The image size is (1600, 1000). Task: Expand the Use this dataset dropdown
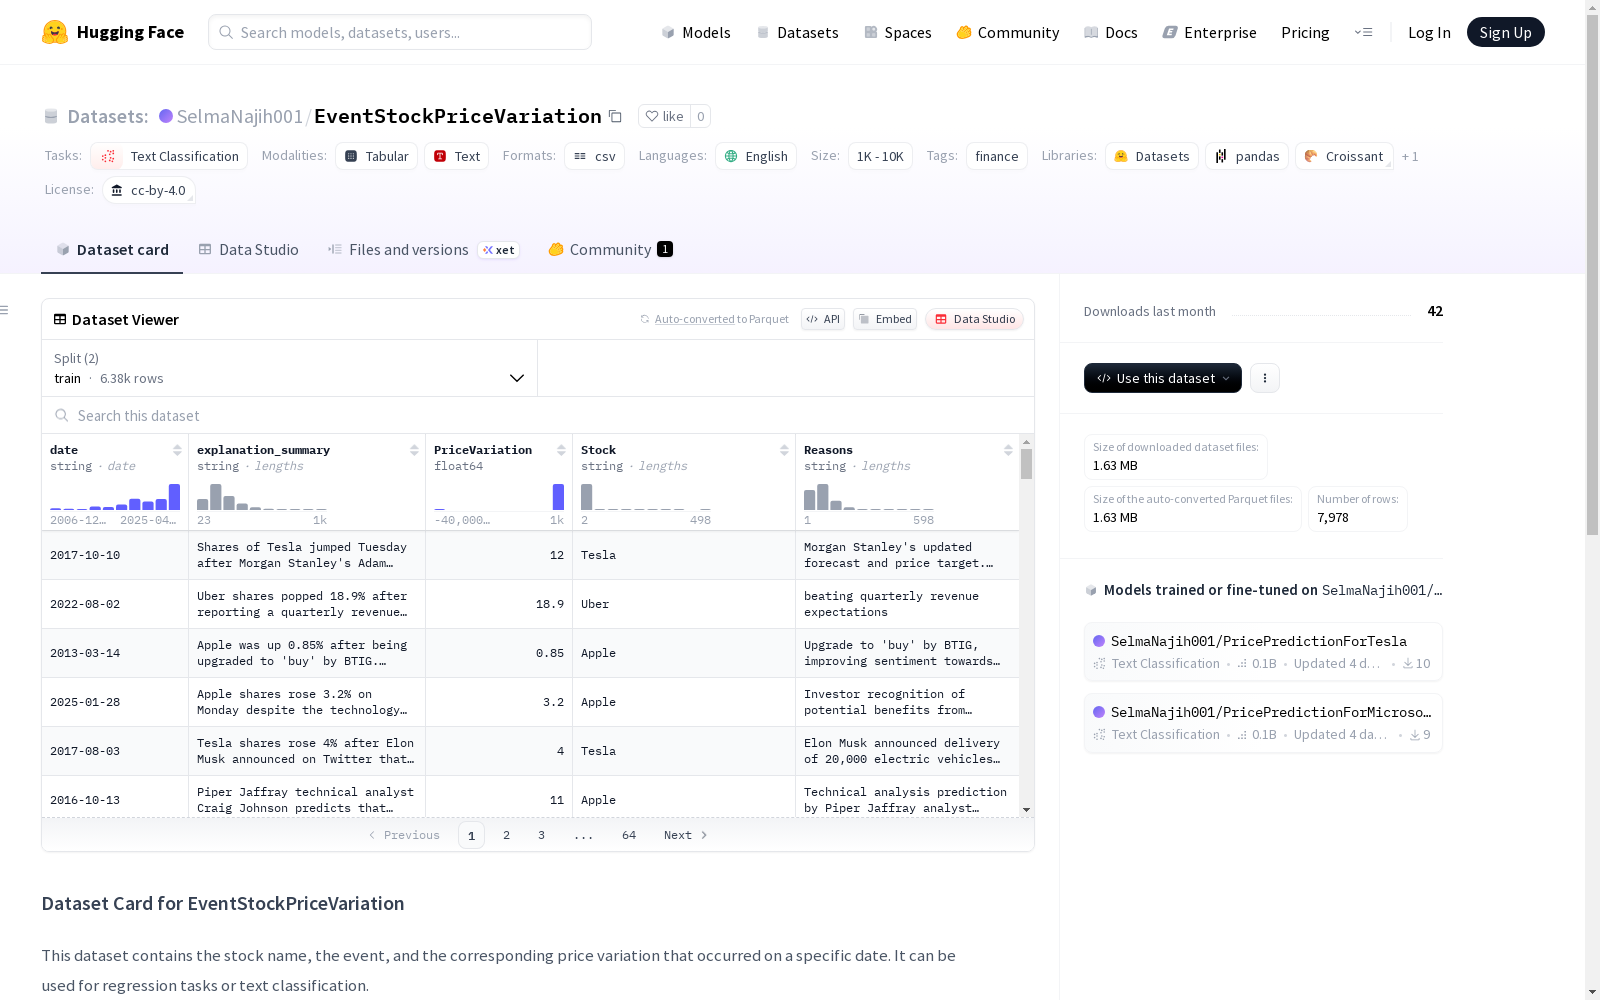coord(1163,378)
